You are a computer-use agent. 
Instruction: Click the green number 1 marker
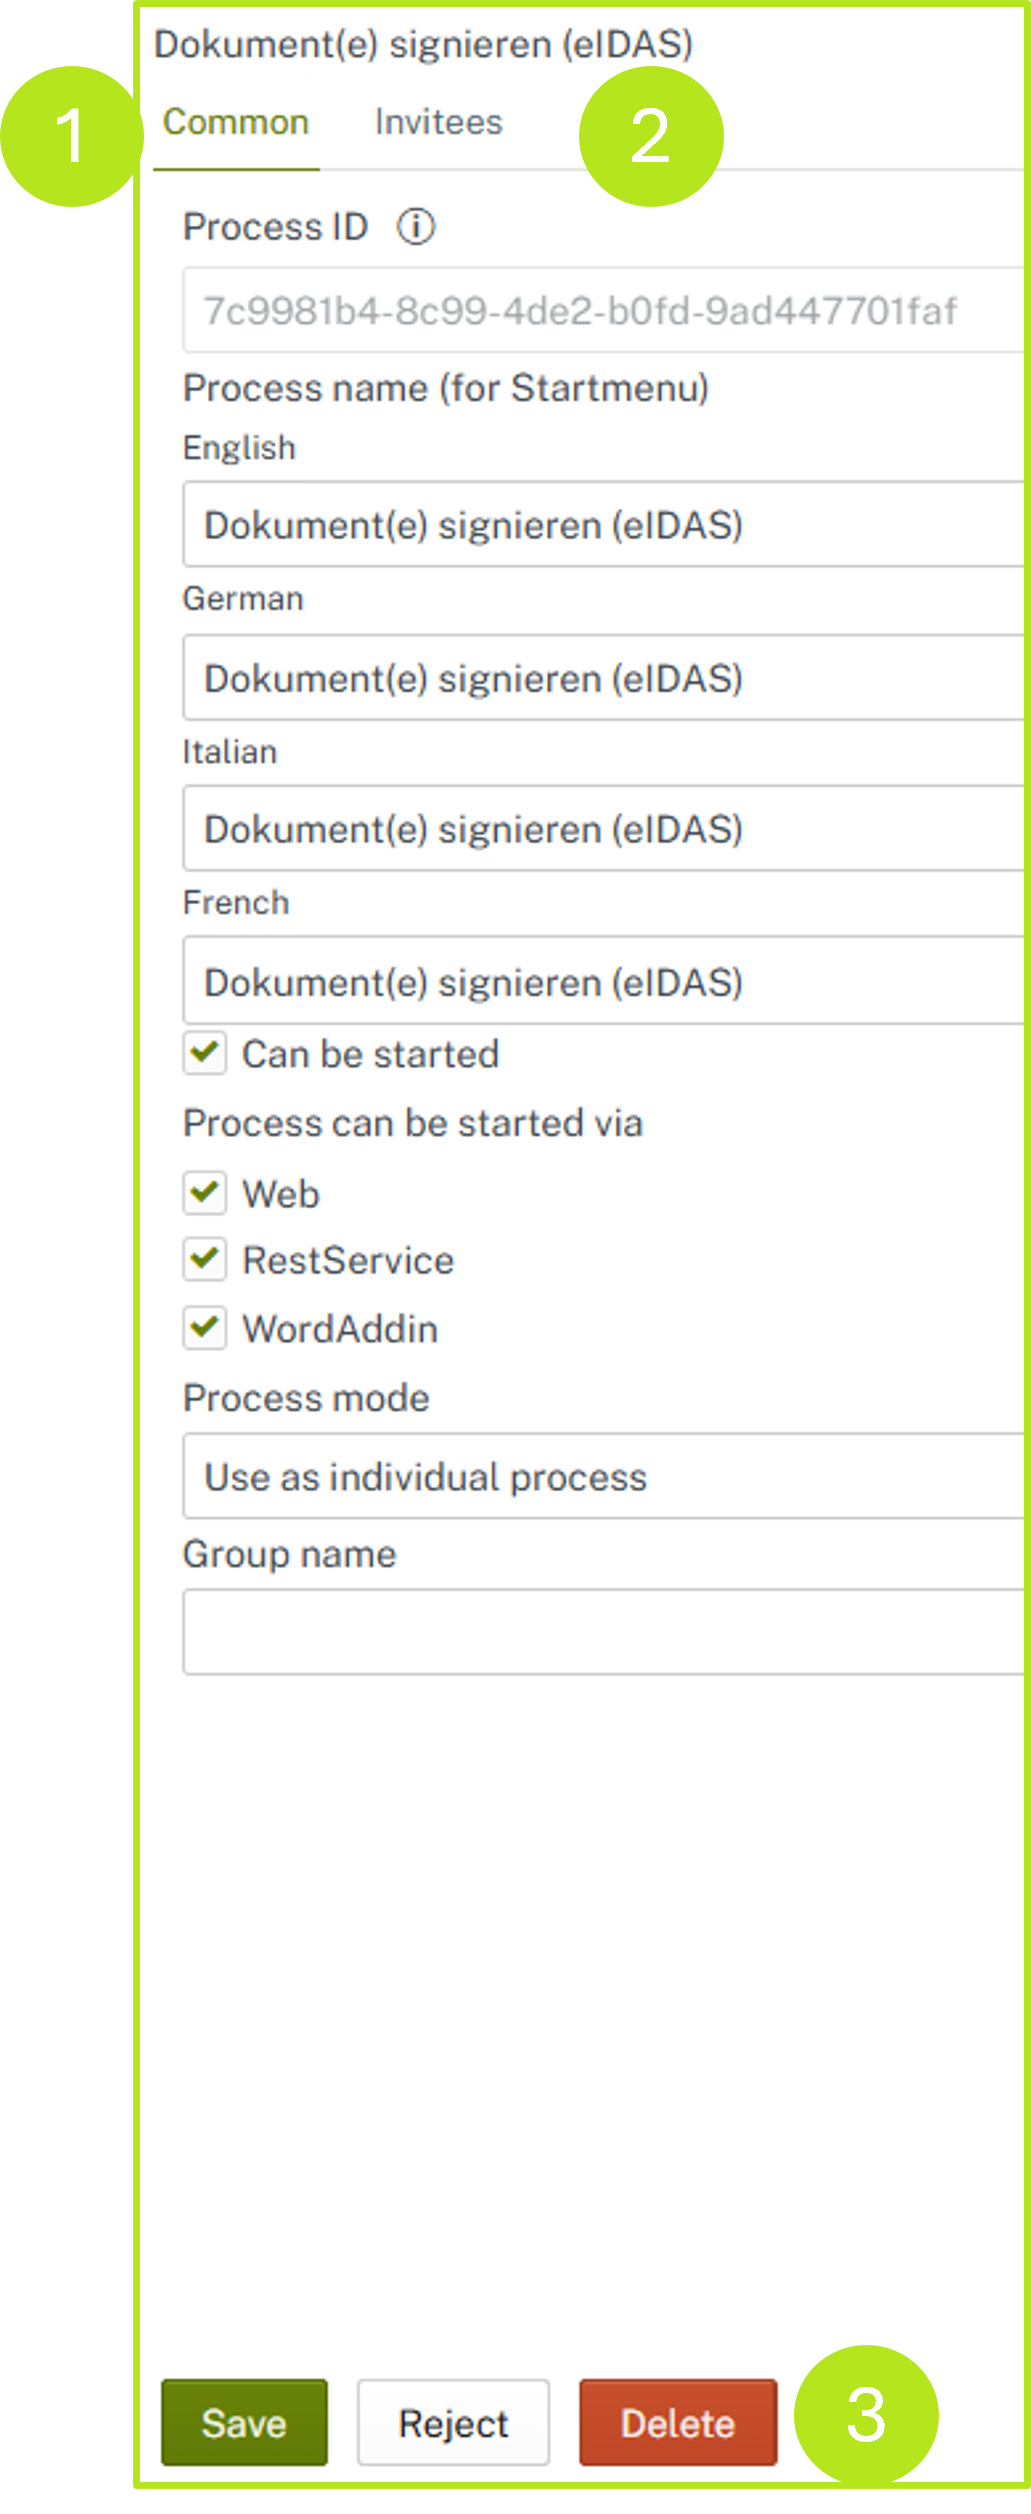click(71, 136)
